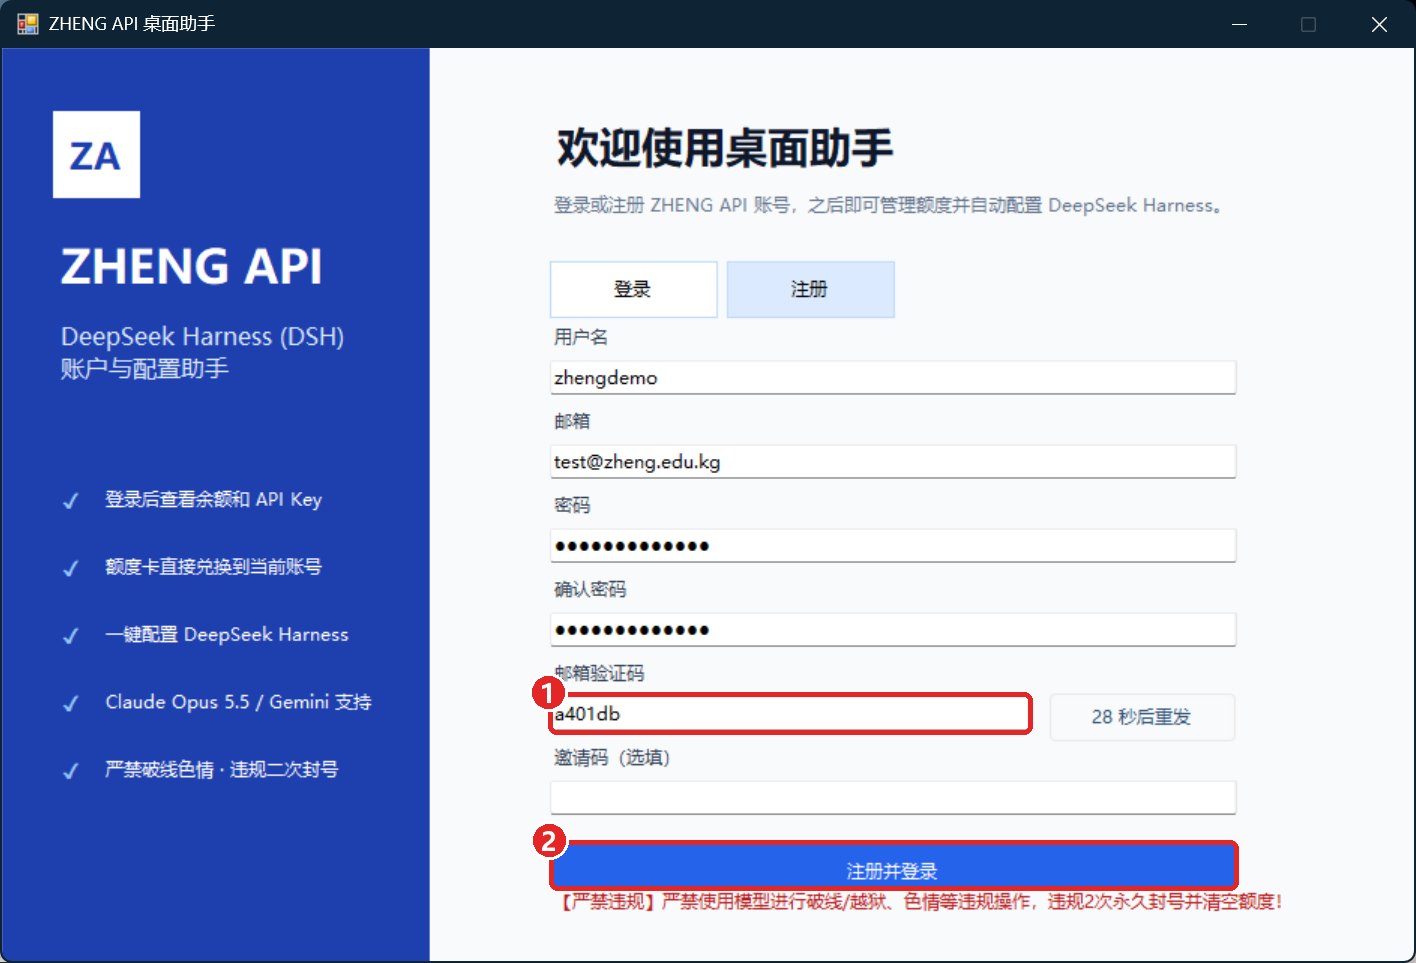Click the feature text 登录后查看余额和 API Key
1416x963 pixels.
click(214, 499)
